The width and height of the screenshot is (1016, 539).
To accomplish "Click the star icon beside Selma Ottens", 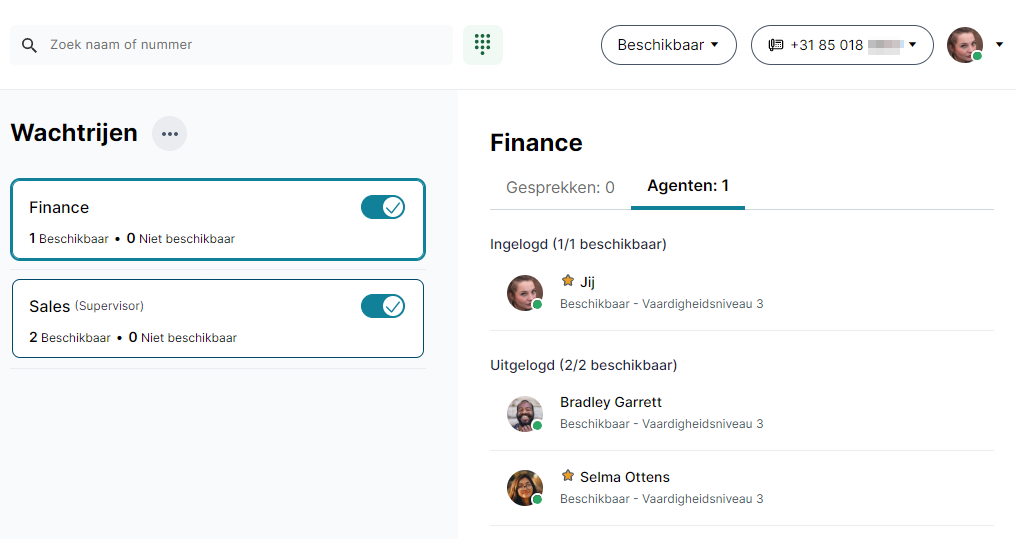I will [x=568, y=476].
